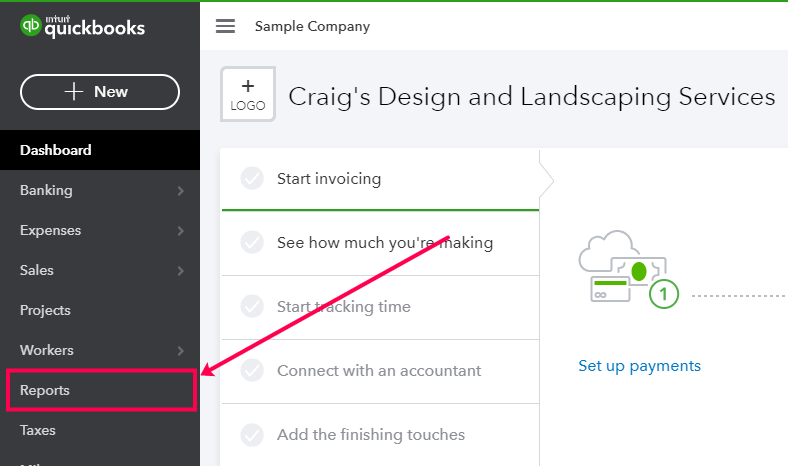Open the Sales menu item
The width and height of the screenshot is (788, 466).
tap(100, 270)
